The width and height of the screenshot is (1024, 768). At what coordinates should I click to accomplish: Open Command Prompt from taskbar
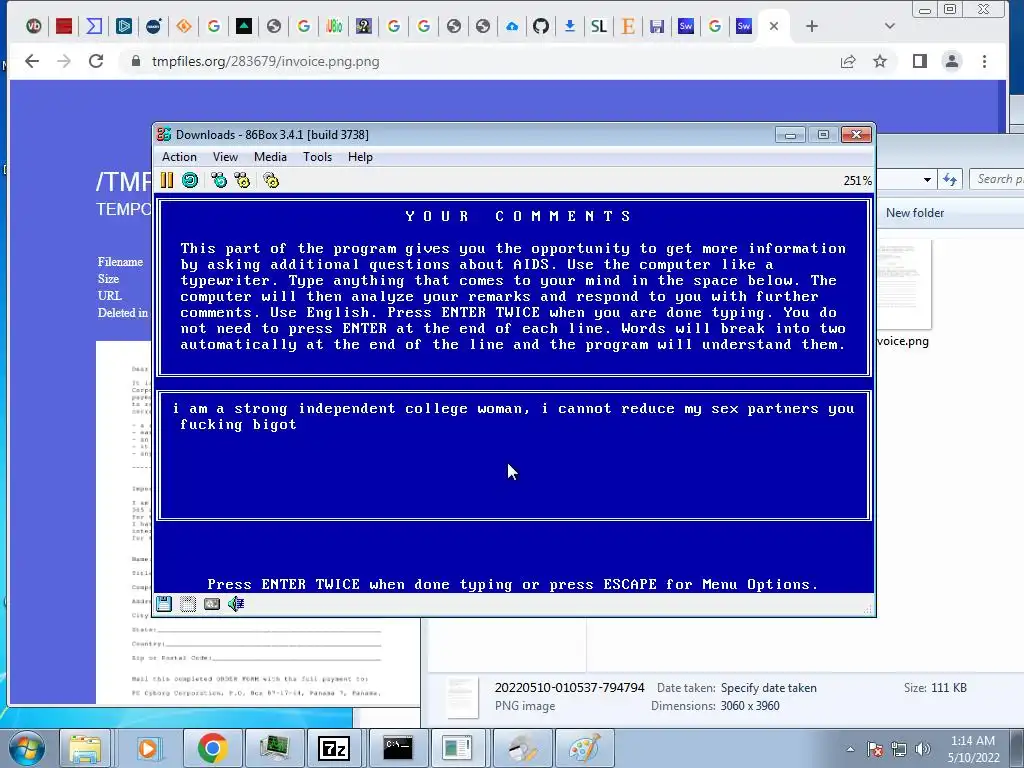pyautogui.click(x=397, y=748)
